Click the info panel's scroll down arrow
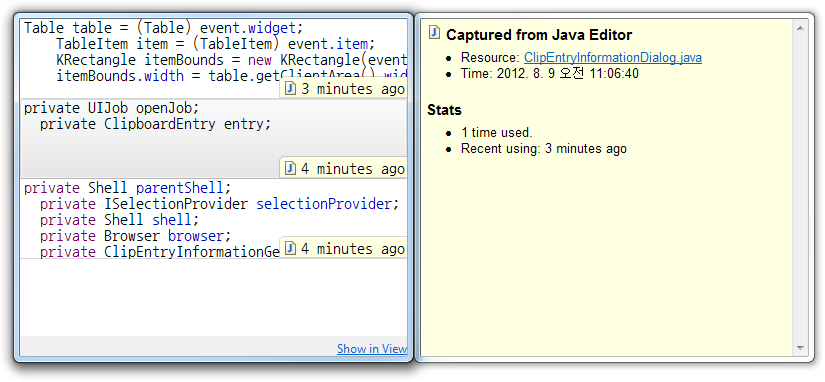The width and height of the screenshot is (825, 382). coord(800,348)
